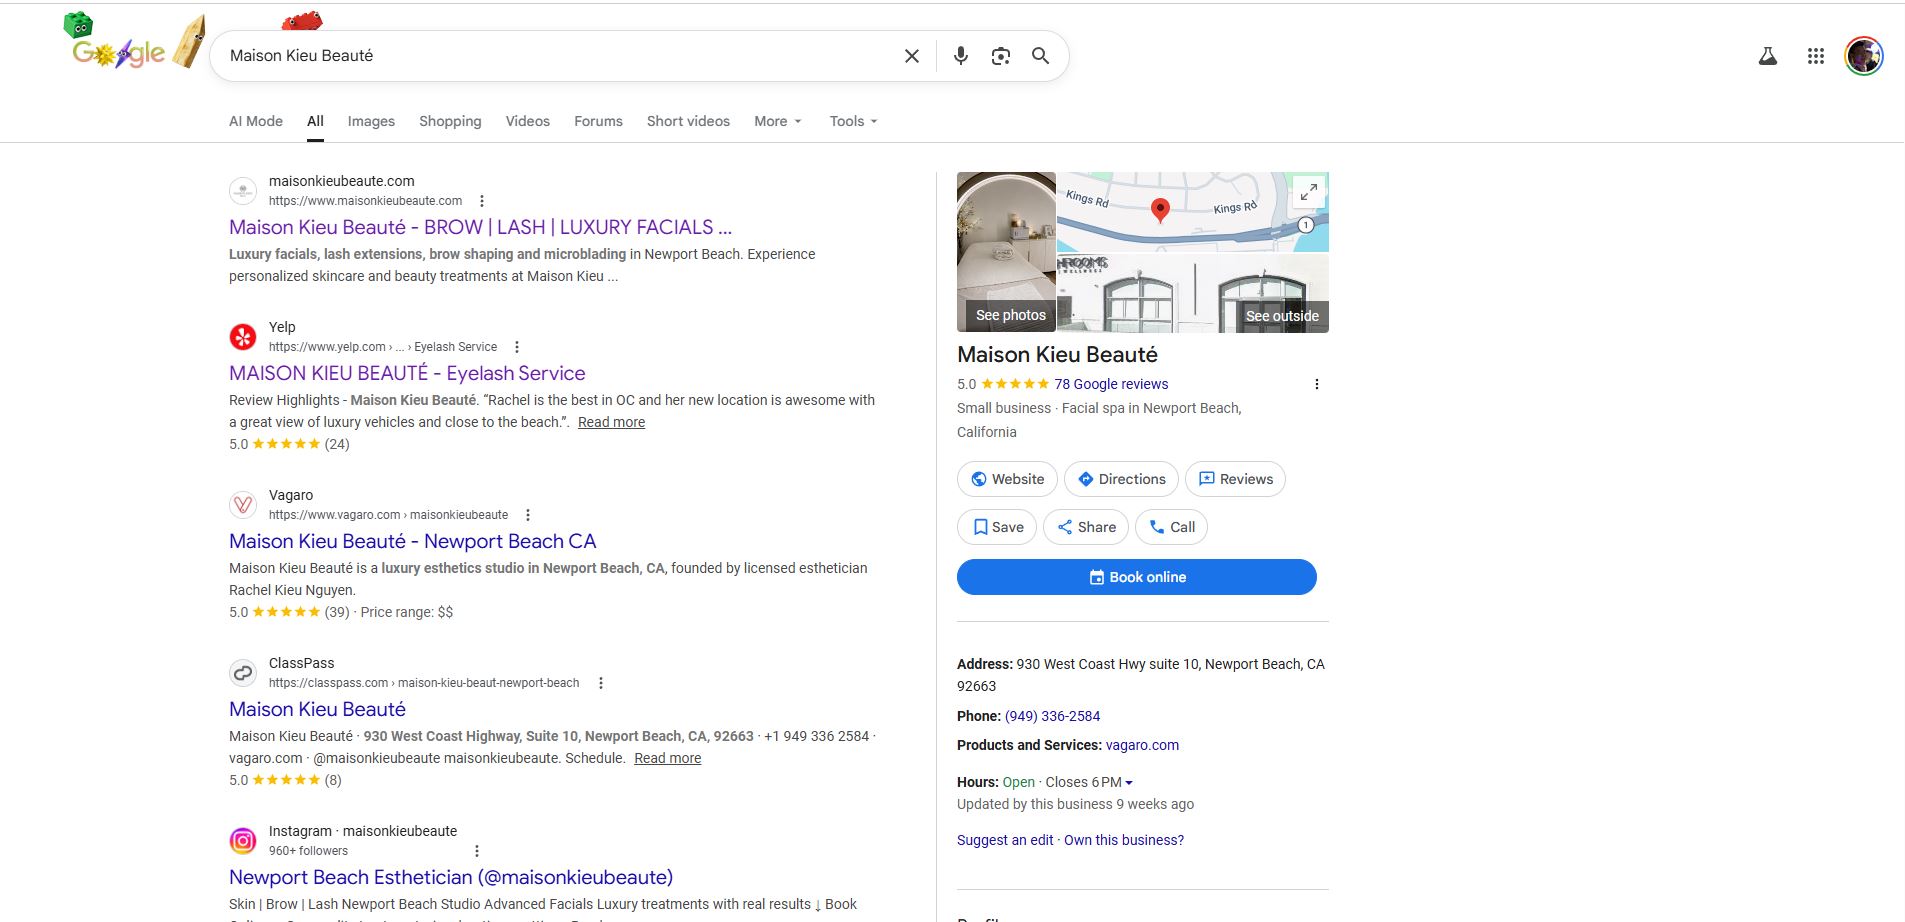This screenshot has width=1905, height=922.
Task: Click the blue Book online button
Action: [1137, 577]
